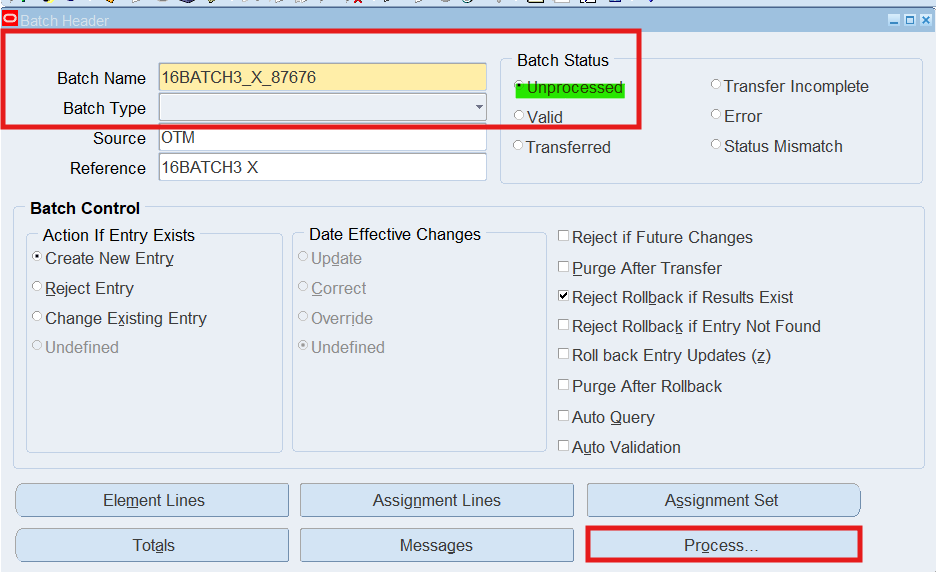936x572 pixels.
Task: View batch Messages
Action: click(436, 545)
